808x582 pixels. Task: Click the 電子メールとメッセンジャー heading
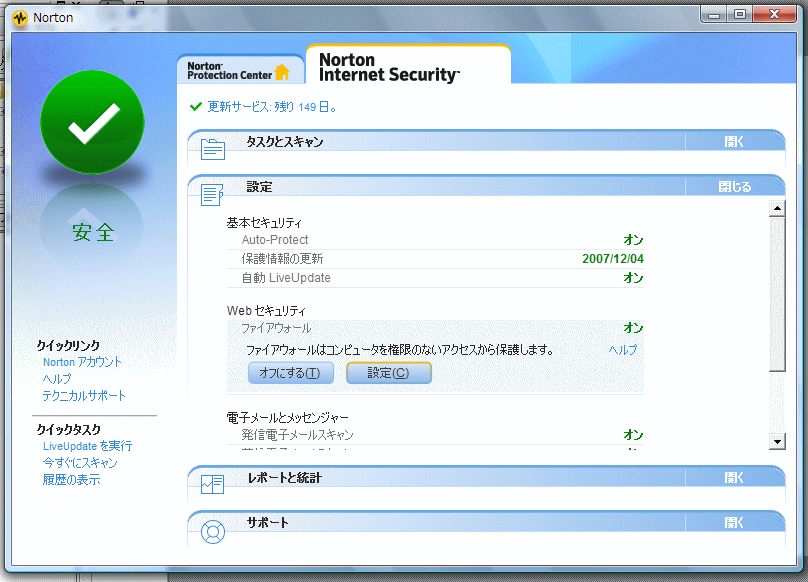(x=288, y=418)
